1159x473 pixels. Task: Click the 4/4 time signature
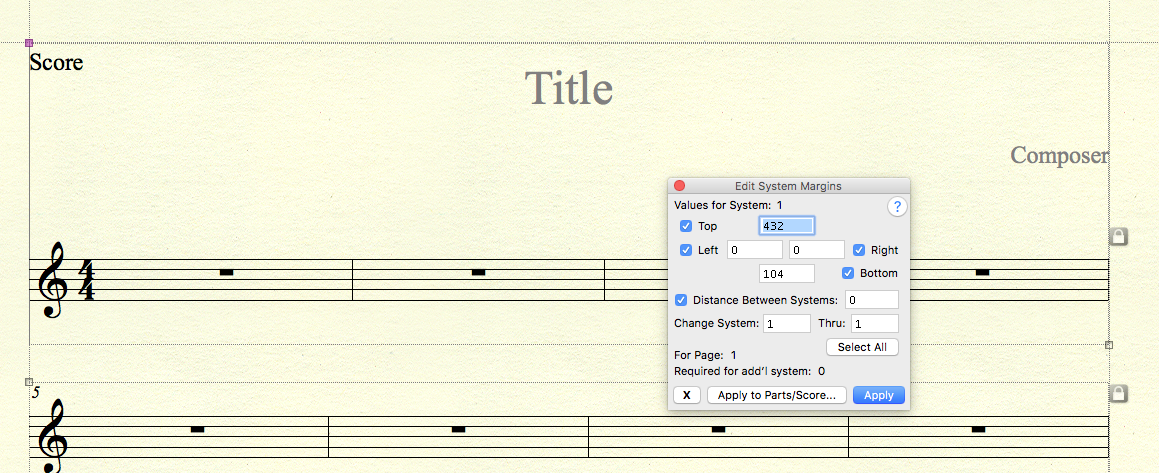(x=85, y=280)
